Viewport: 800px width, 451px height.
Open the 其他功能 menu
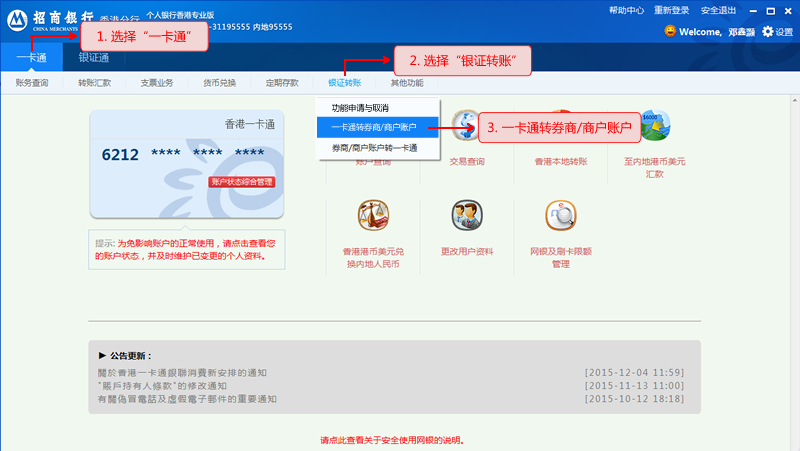click(407, 82)
